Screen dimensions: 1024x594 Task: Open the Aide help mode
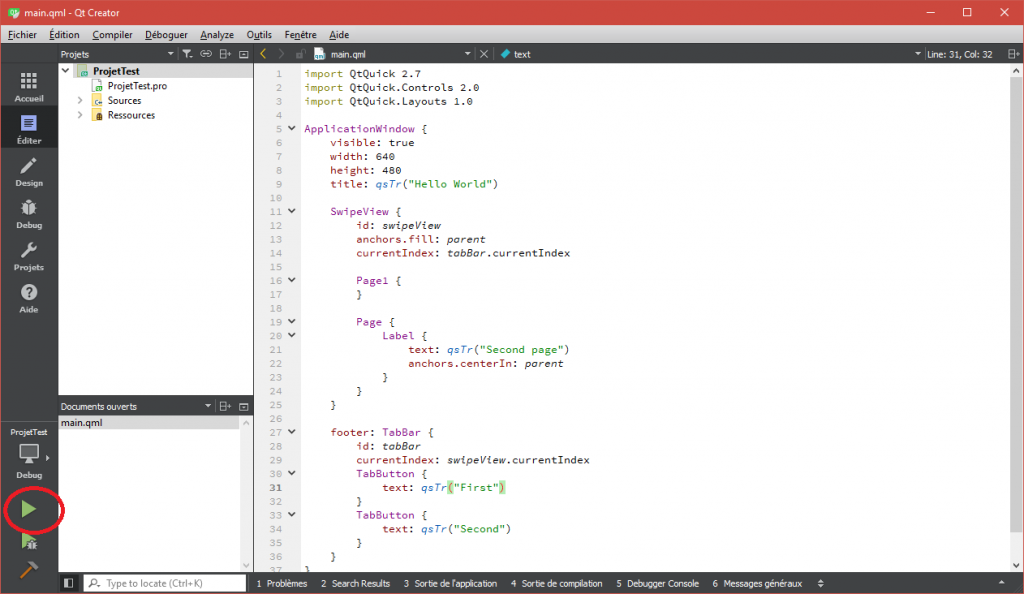pos(29,298)
